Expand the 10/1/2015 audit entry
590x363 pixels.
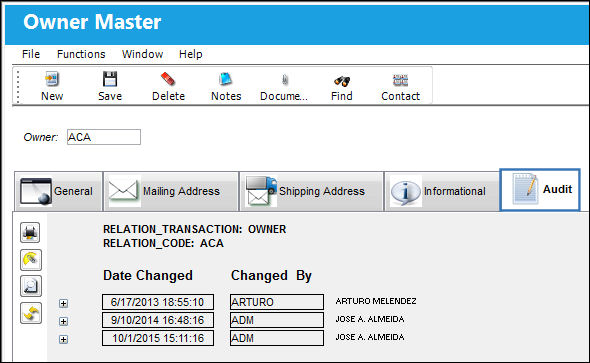click(x=63, y=339)
